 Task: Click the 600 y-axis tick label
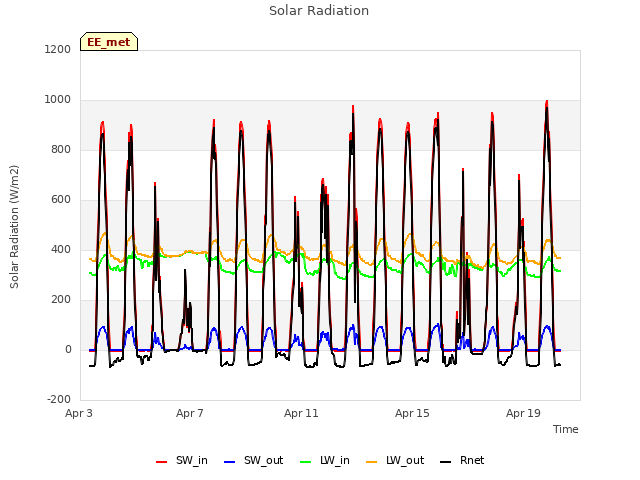tap(61, 200)
